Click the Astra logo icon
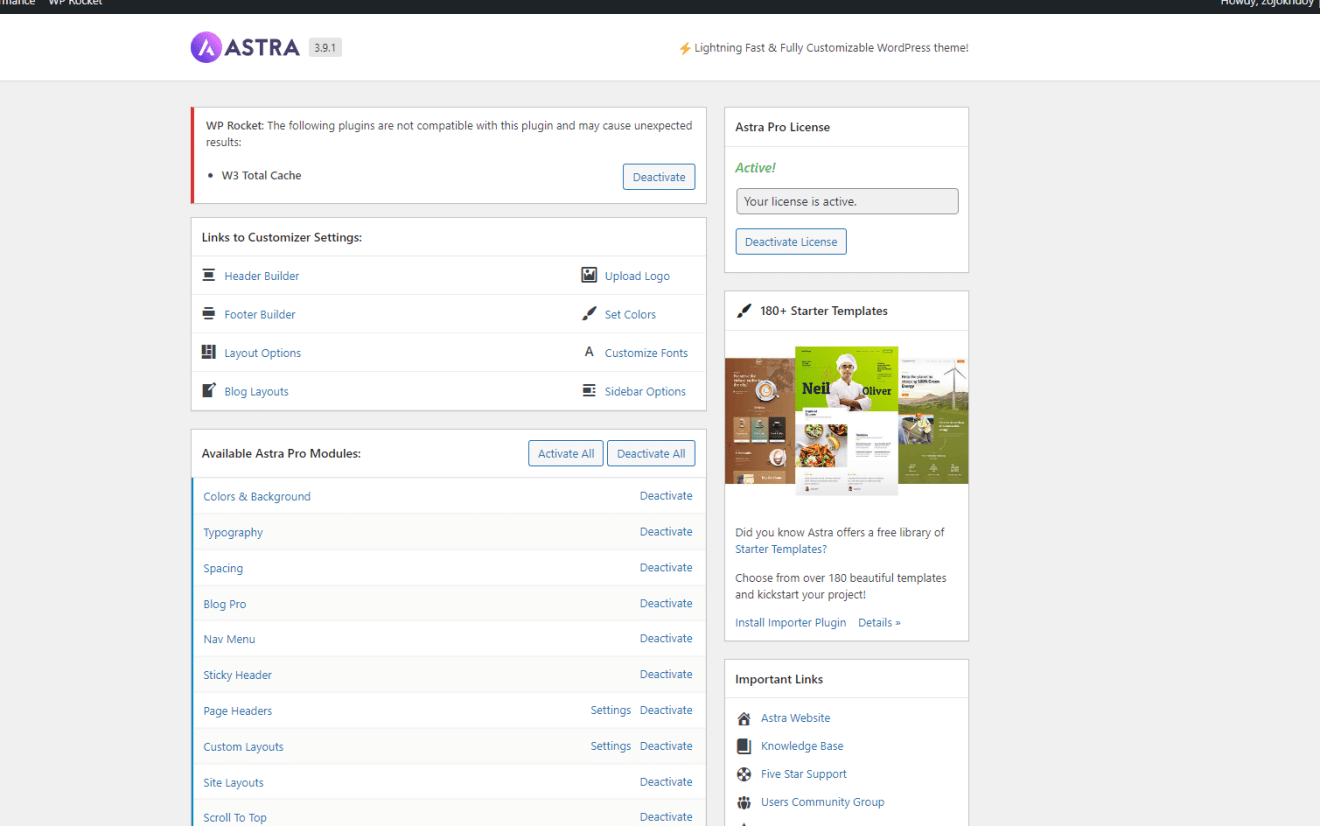 206,47
